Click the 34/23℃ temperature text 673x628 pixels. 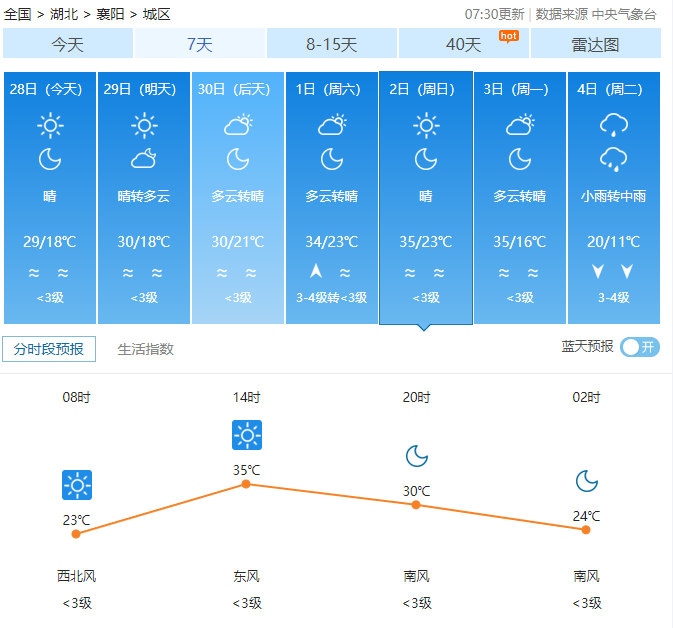pyautogui.click(x=332, y=242)
